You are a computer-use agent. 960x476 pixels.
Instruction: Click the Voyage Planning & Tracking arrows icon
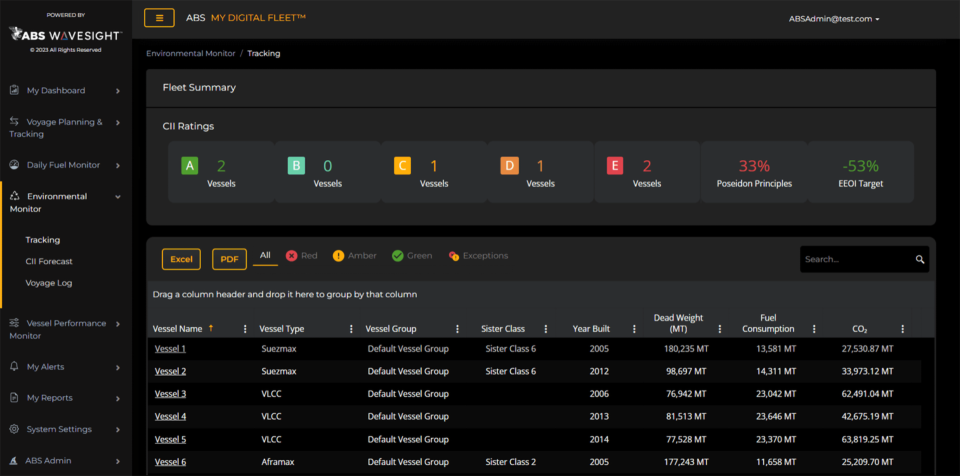point(15,121)
